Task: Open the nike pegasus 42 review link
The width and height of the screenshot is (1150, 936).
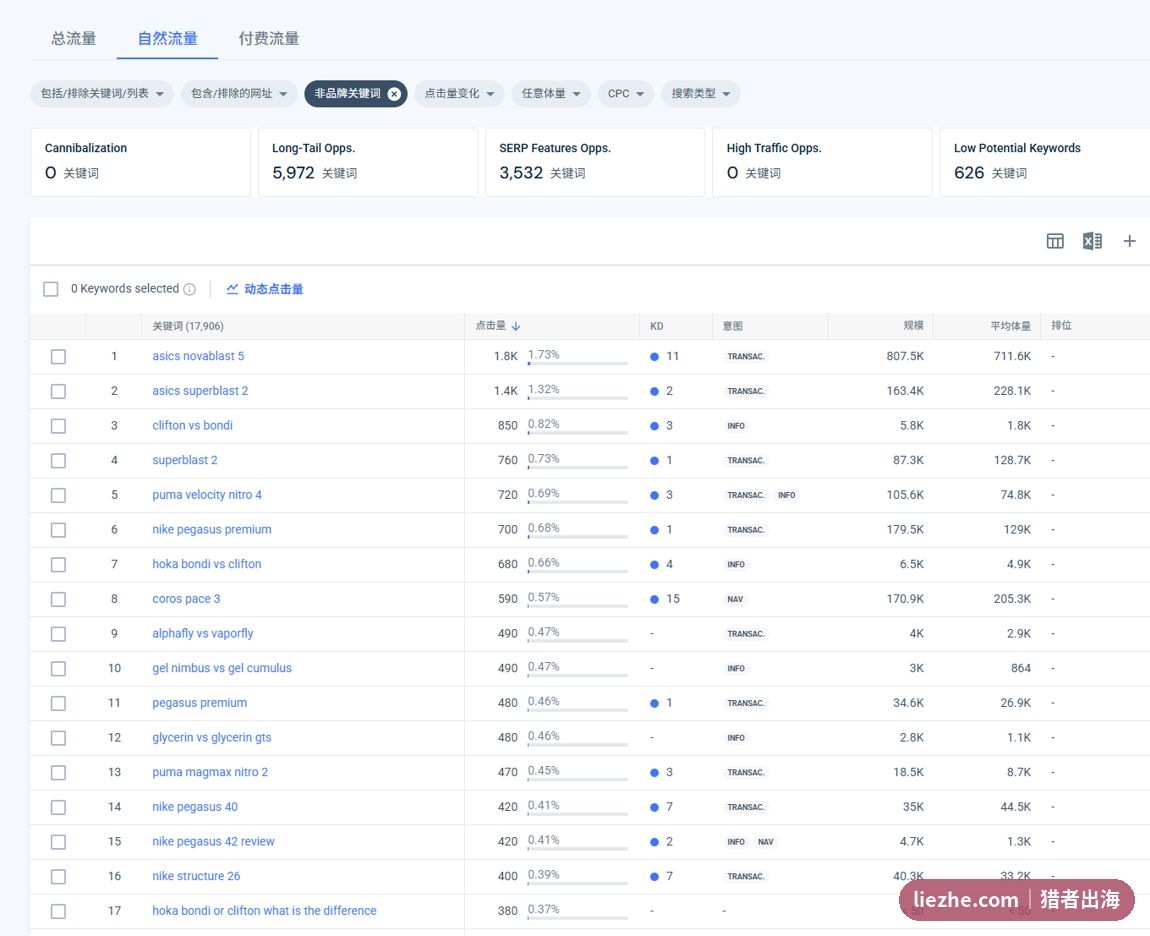Action: pyautogui.click(x=213, y=841)
